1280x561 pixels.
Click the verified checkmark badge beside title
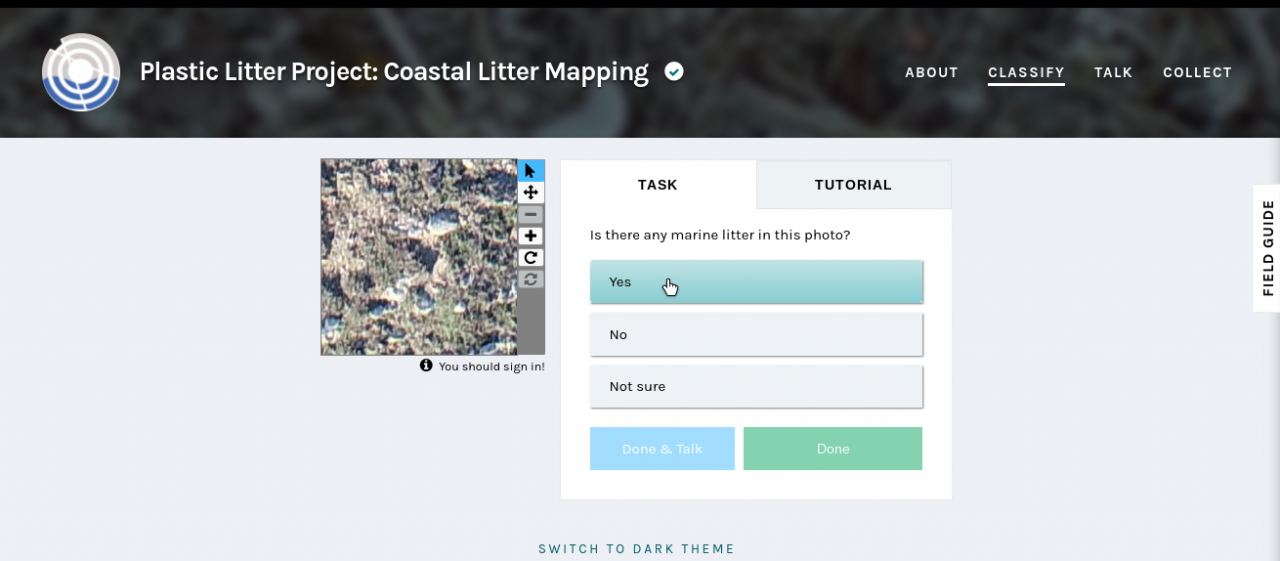675,71
